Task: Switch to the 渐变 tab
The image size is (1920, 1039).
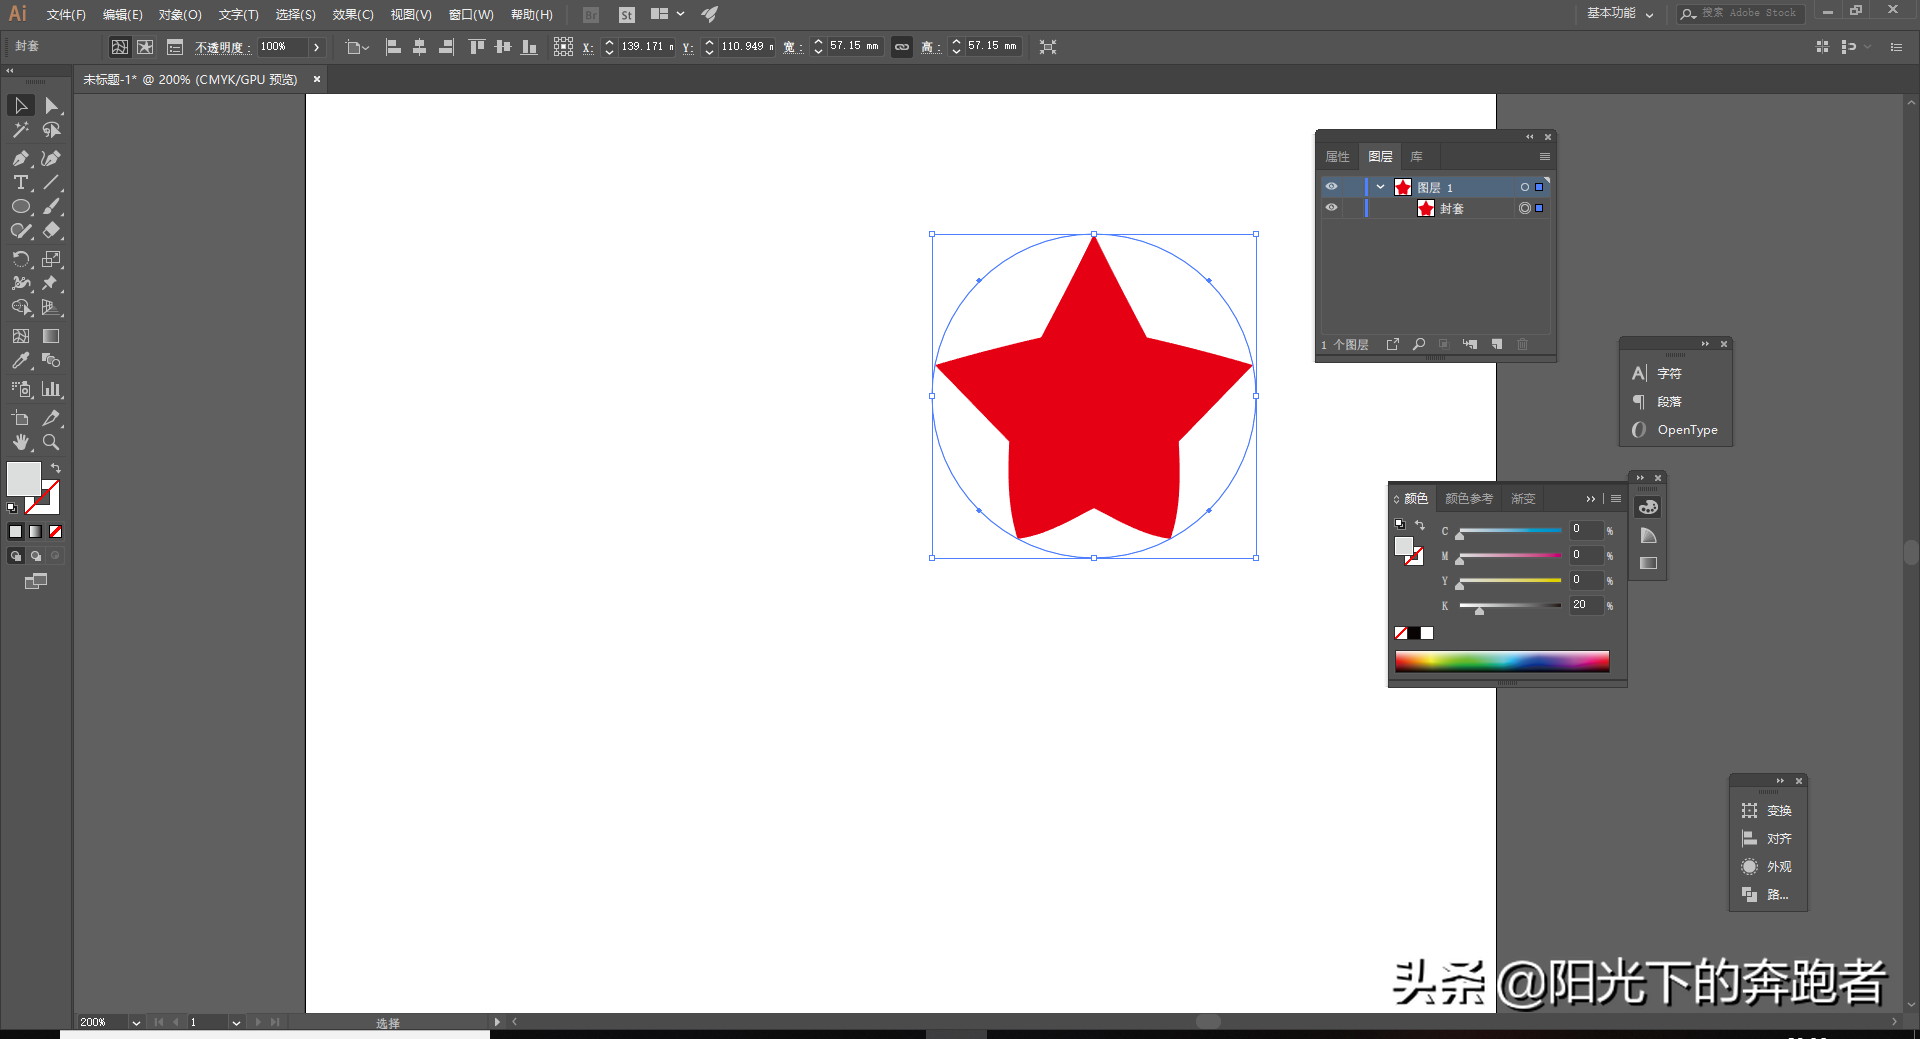Action: click(x=1523, y=498)
